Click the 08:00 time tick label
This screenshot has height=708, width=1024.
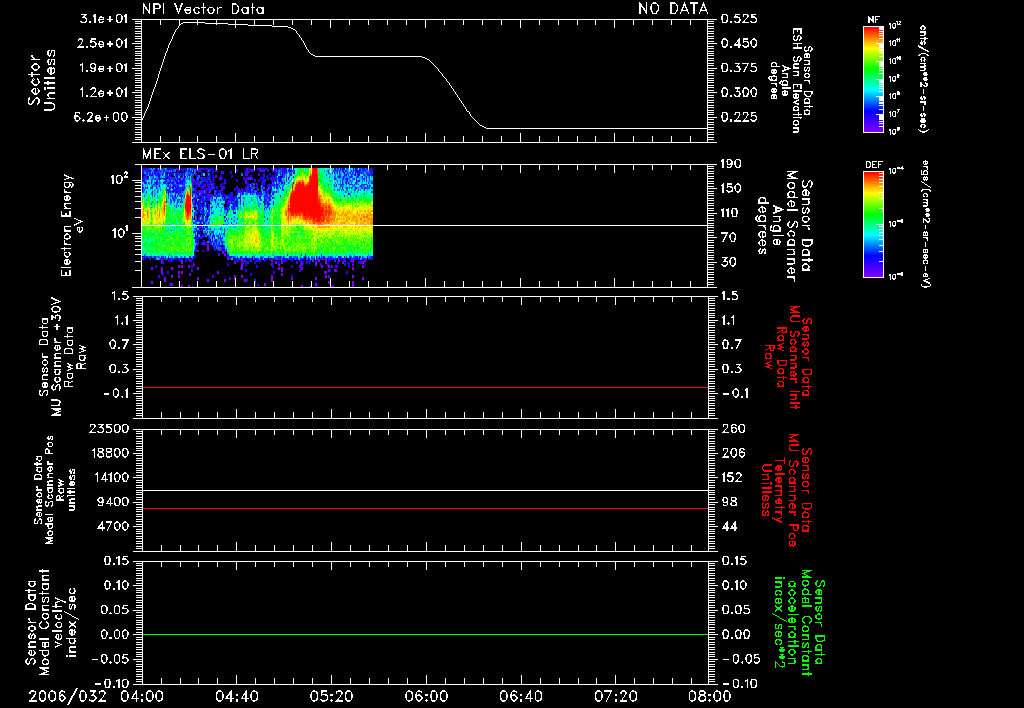click(710, 696)
